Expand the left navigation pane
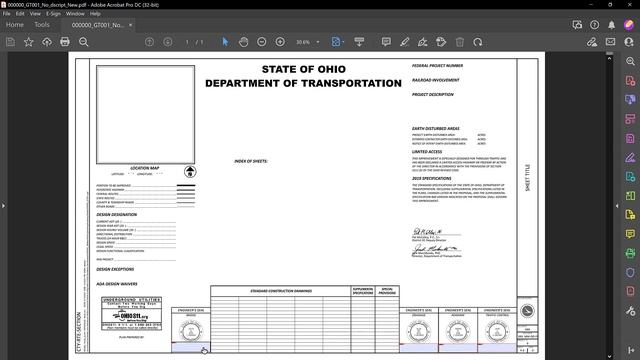The height and width of the screenshot is (360, 640). point(3,206)
